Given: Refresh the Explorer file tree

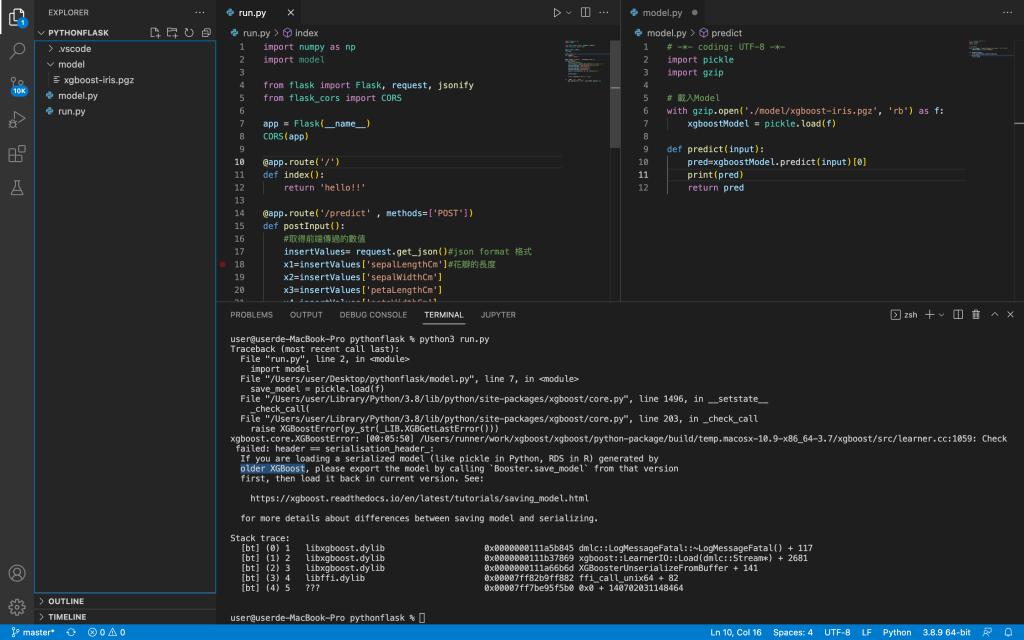Looking at the screenshot, I should (x=189, y=33).
